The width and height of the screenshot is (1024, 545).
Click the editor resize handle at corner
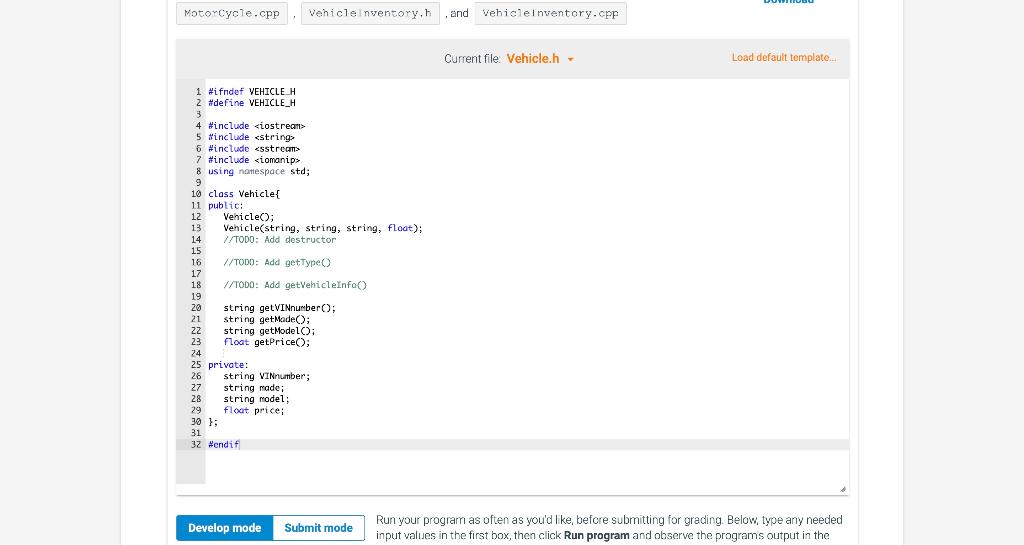tap(842, 489)
